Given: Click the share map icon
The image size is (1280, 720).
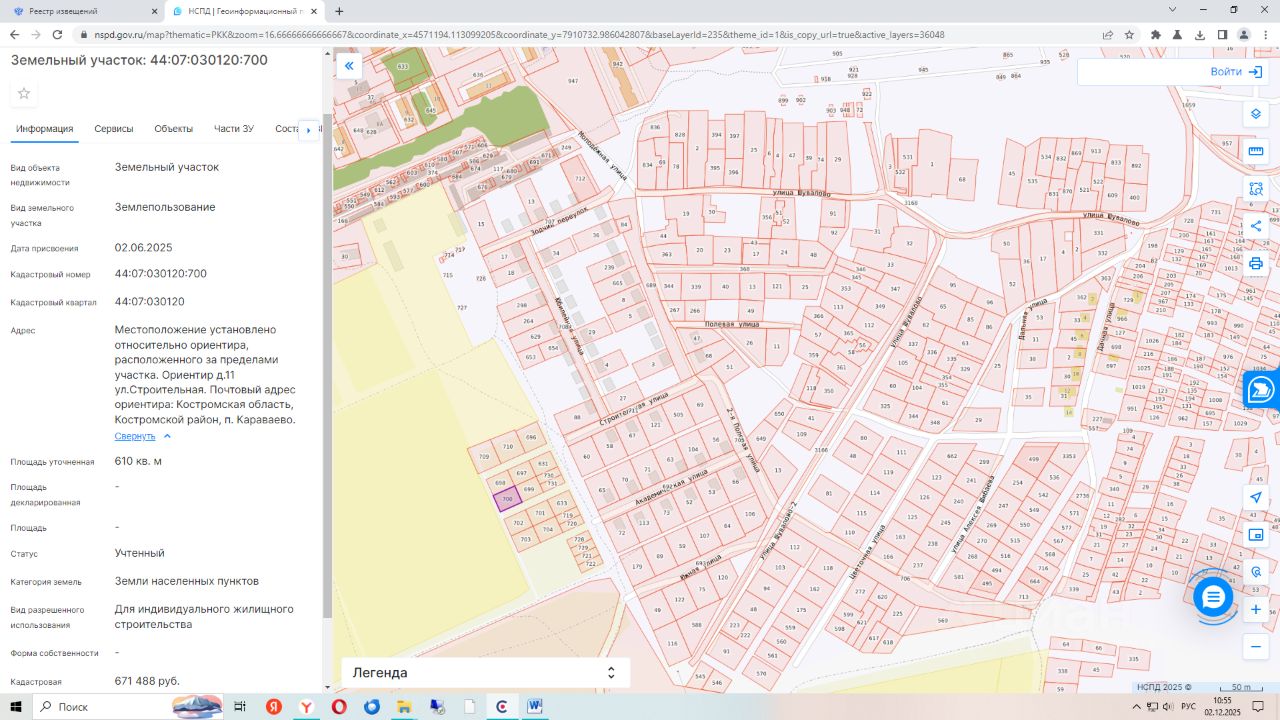Looking at the screenshot, I should pyautogui.click(x=1256, y=226).
